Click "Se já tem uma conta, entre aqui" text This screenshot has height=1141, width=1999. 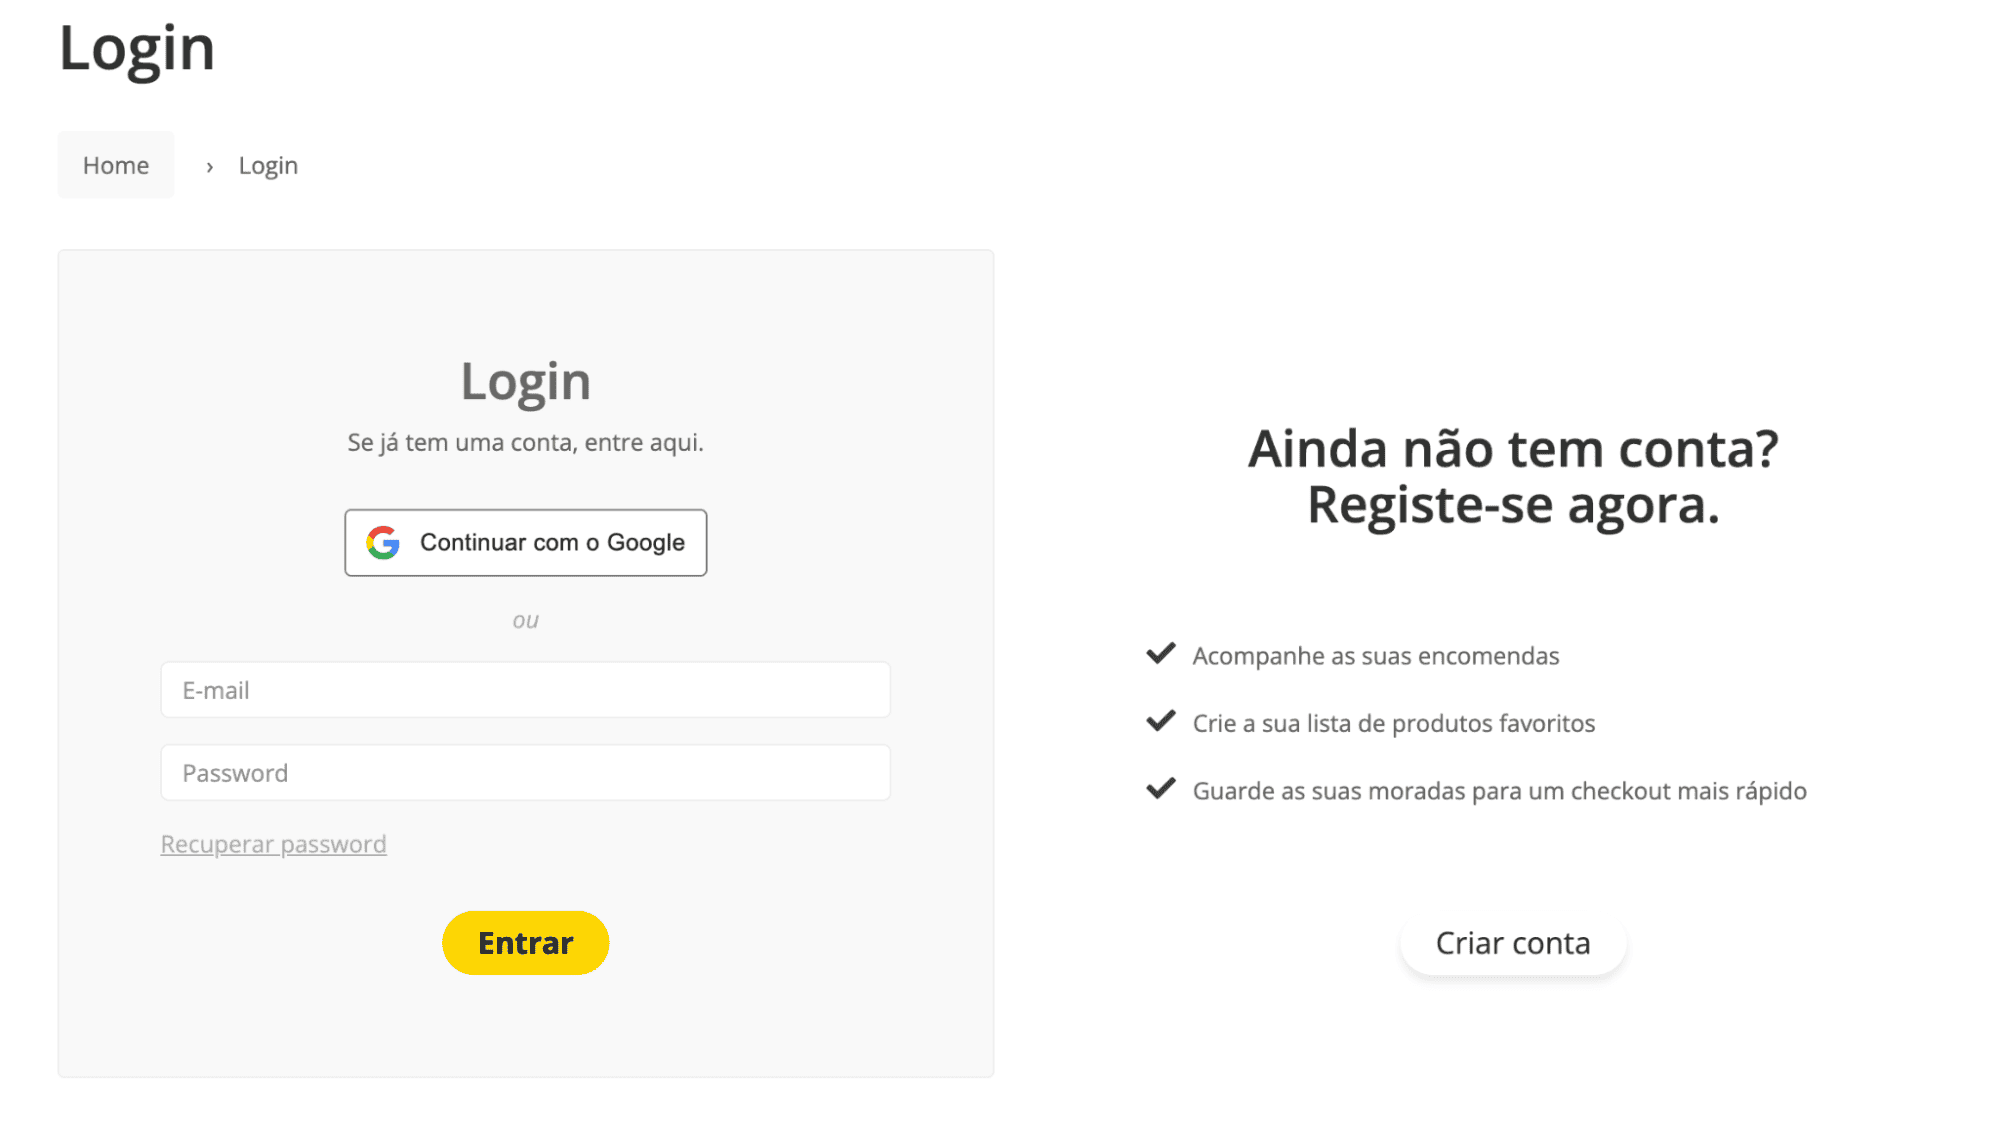525,441
